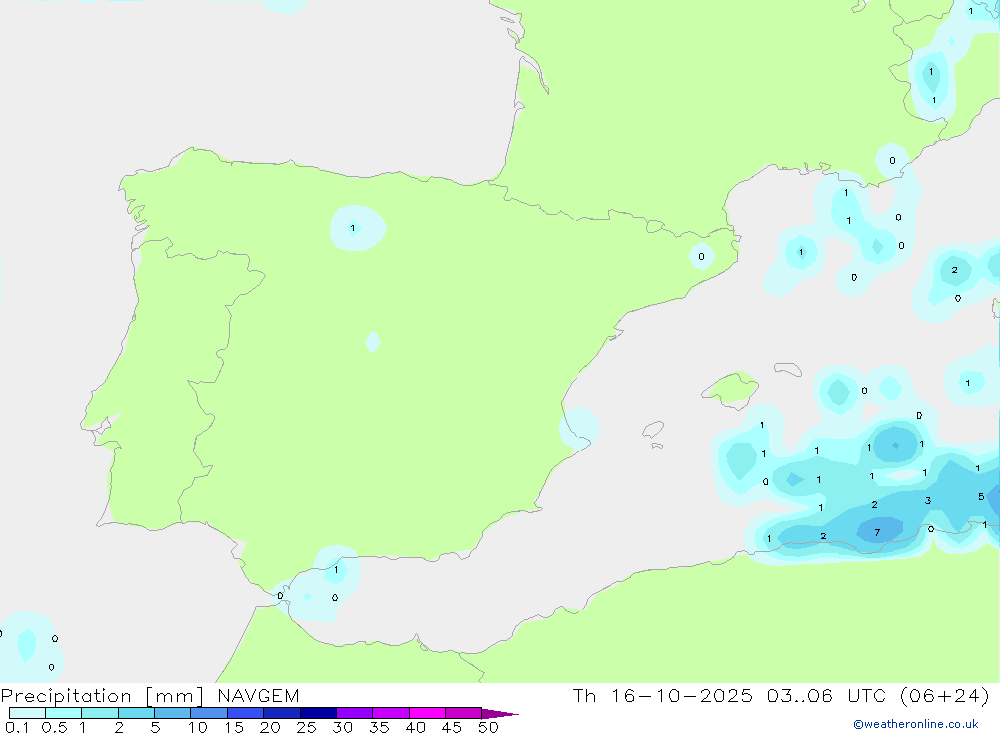Screen dimensions: 1000x733
Task: Click the "0.1" legend scale label
Action: click(x=17, y=727)
